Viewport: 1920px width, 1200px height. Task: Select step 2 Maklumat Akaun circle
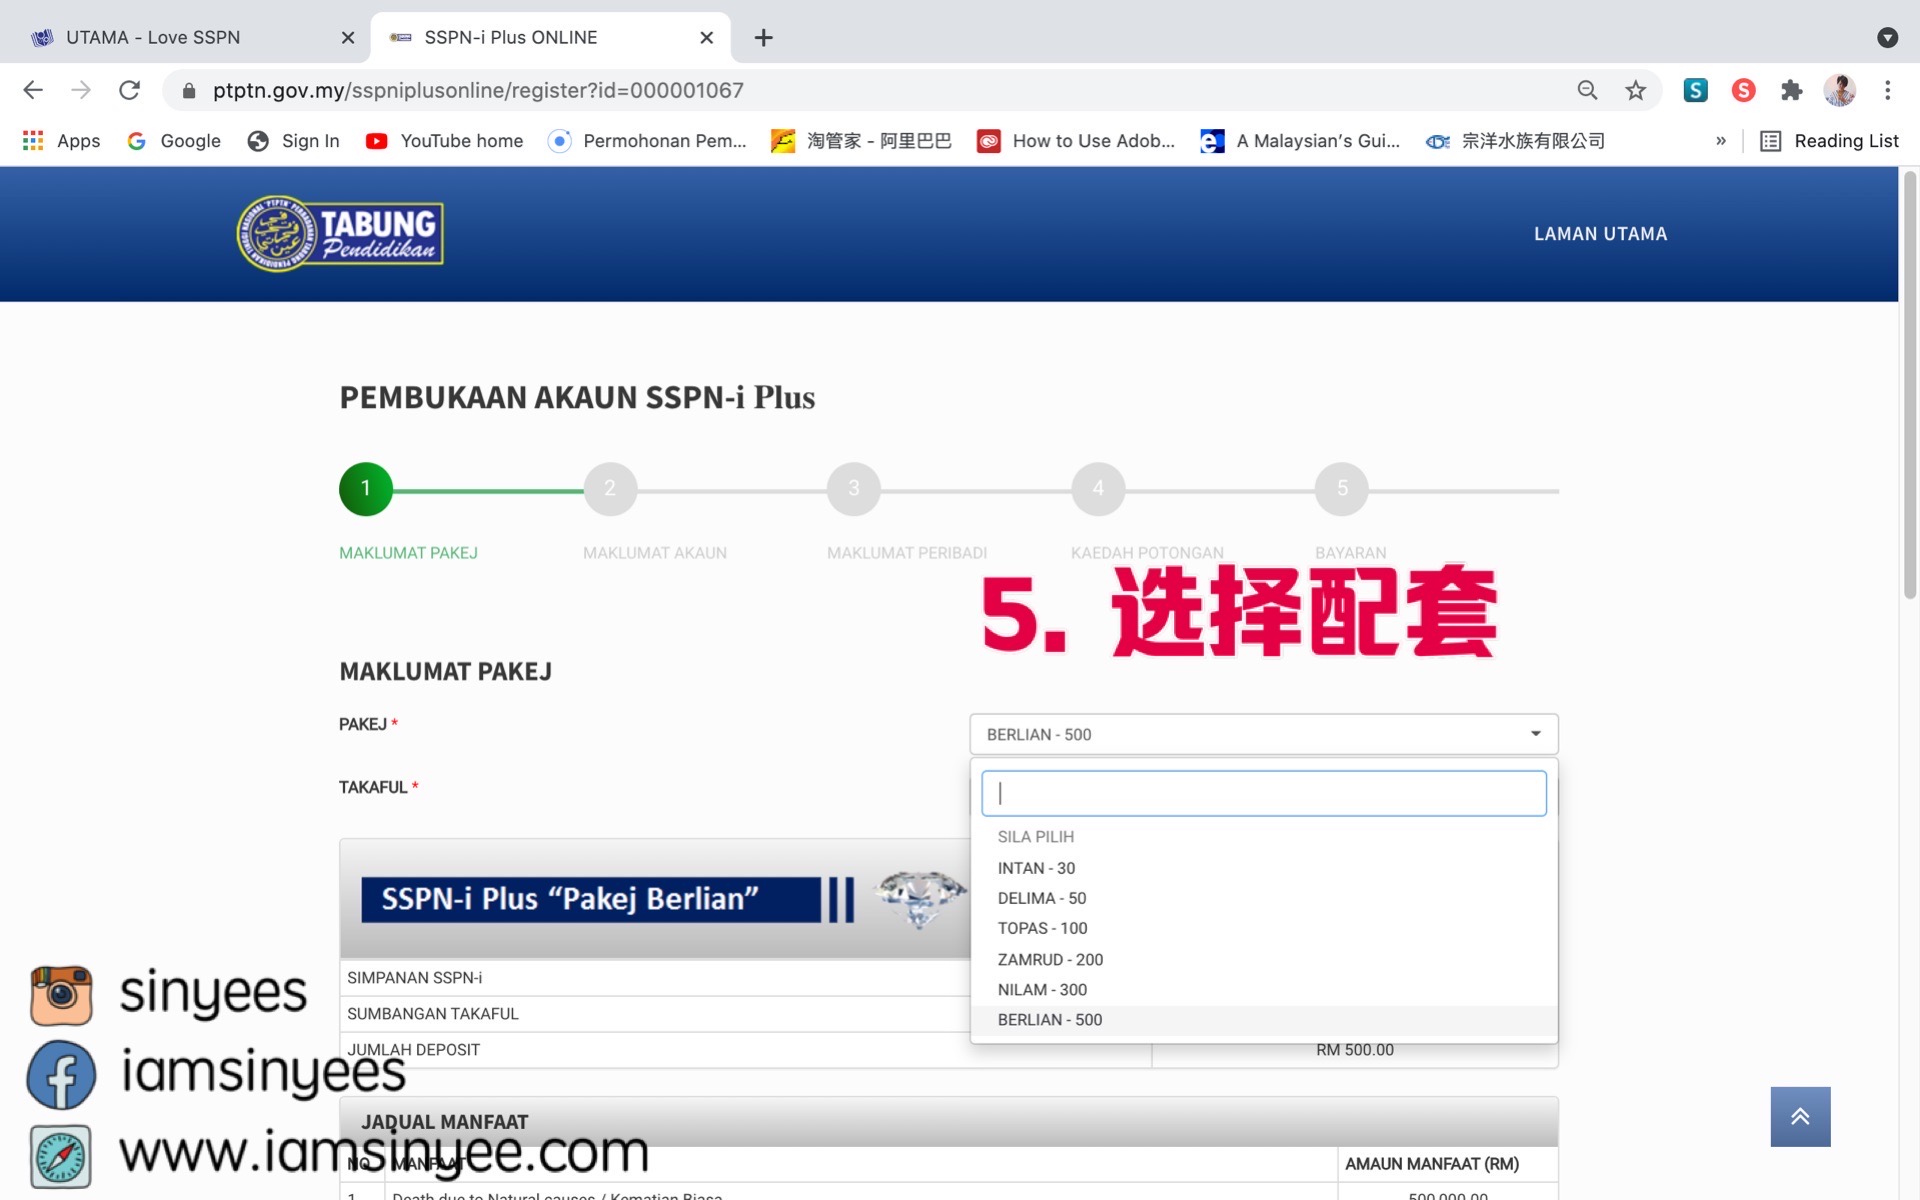coord(610,489)
